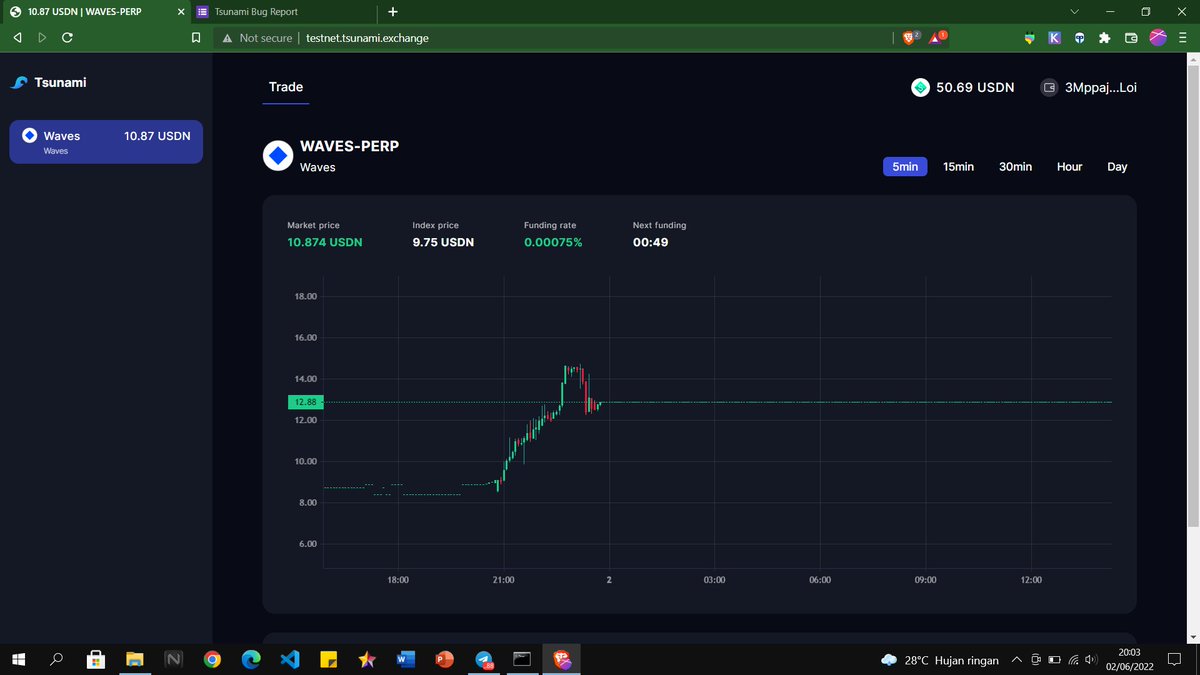Viewport: 1200px width, 675px height.
Task: Go back in browser history
Action: (17, 37)
